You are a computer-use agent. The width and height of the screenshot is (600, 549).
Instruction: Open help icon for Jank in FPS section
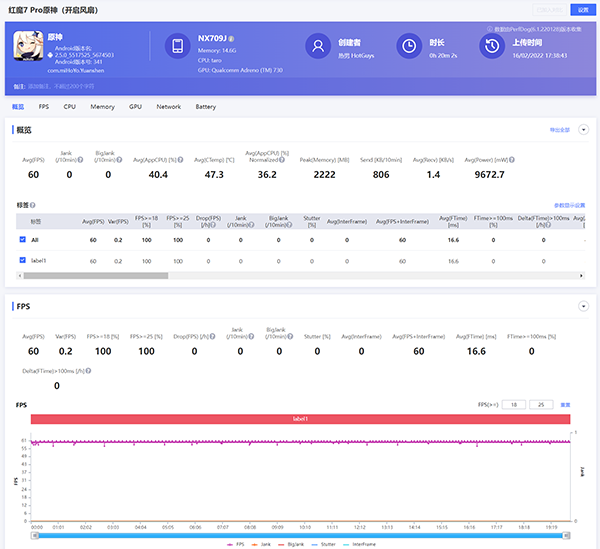click(251, 337)
